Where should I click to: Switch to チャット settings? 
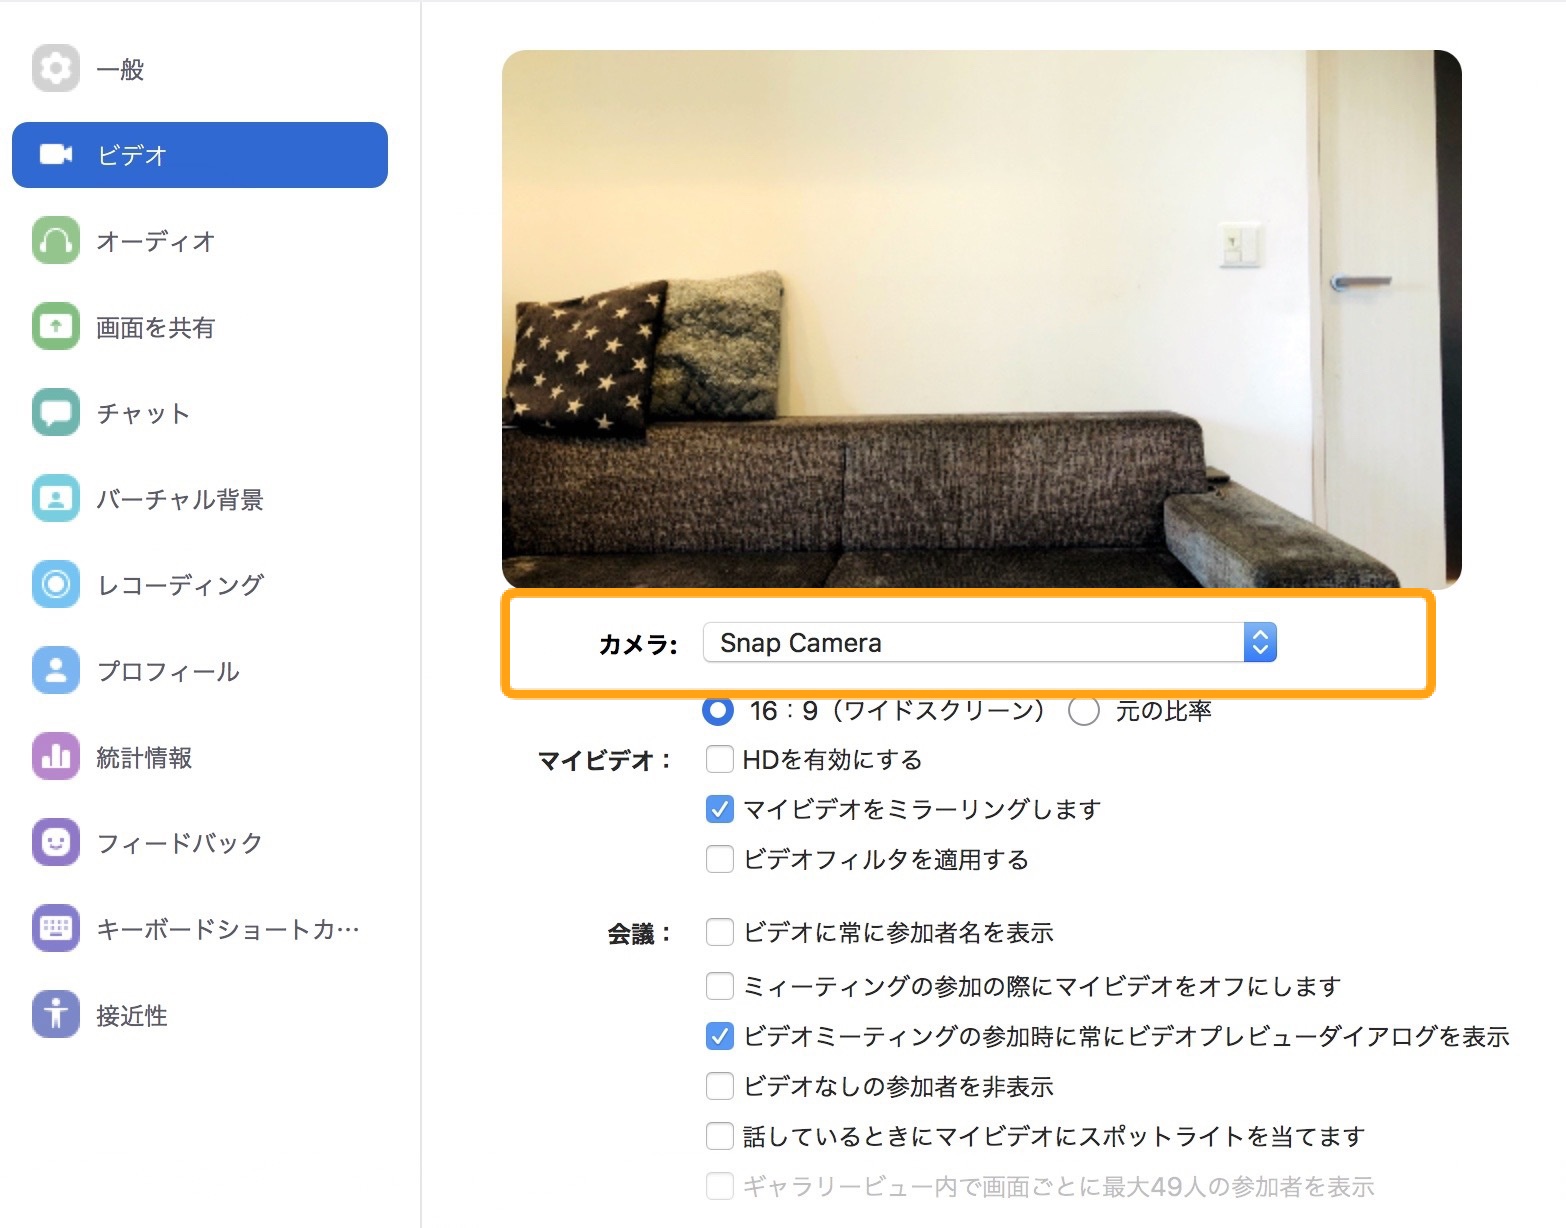(200, 413)
